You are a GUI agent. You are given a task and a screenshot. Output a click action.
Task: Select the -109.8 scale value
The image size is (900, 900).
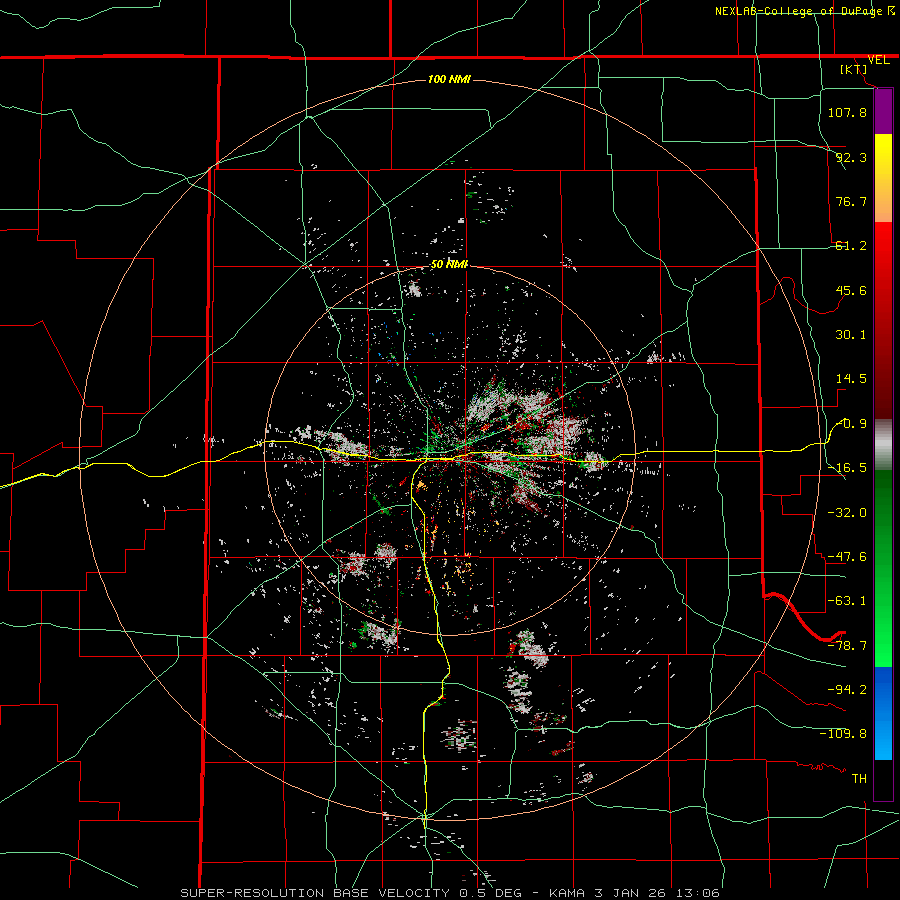coord(843,734)
